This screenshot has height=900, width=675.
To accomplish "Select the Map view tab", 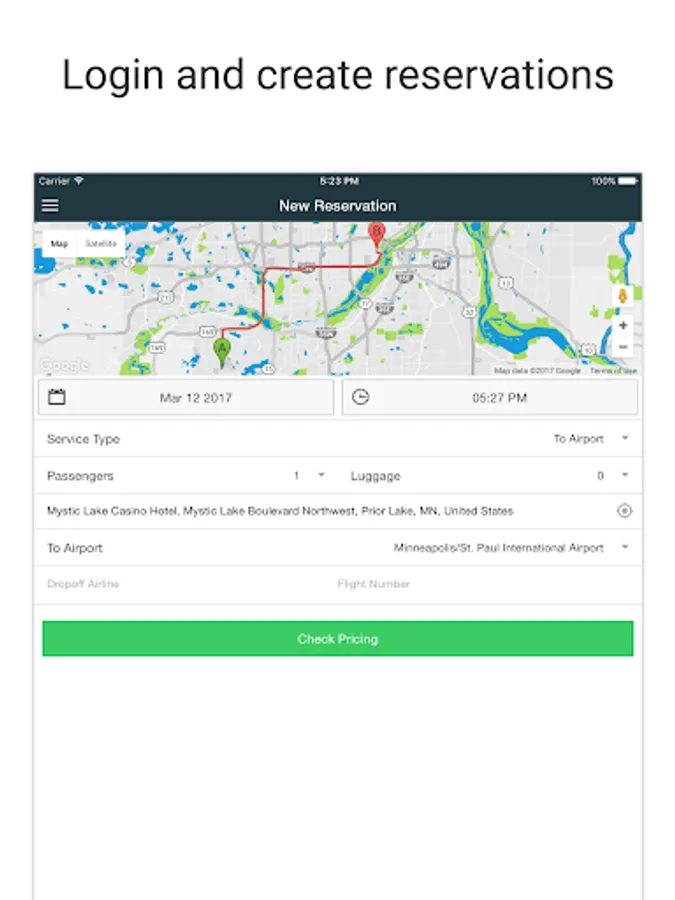I will coord(59,243).
